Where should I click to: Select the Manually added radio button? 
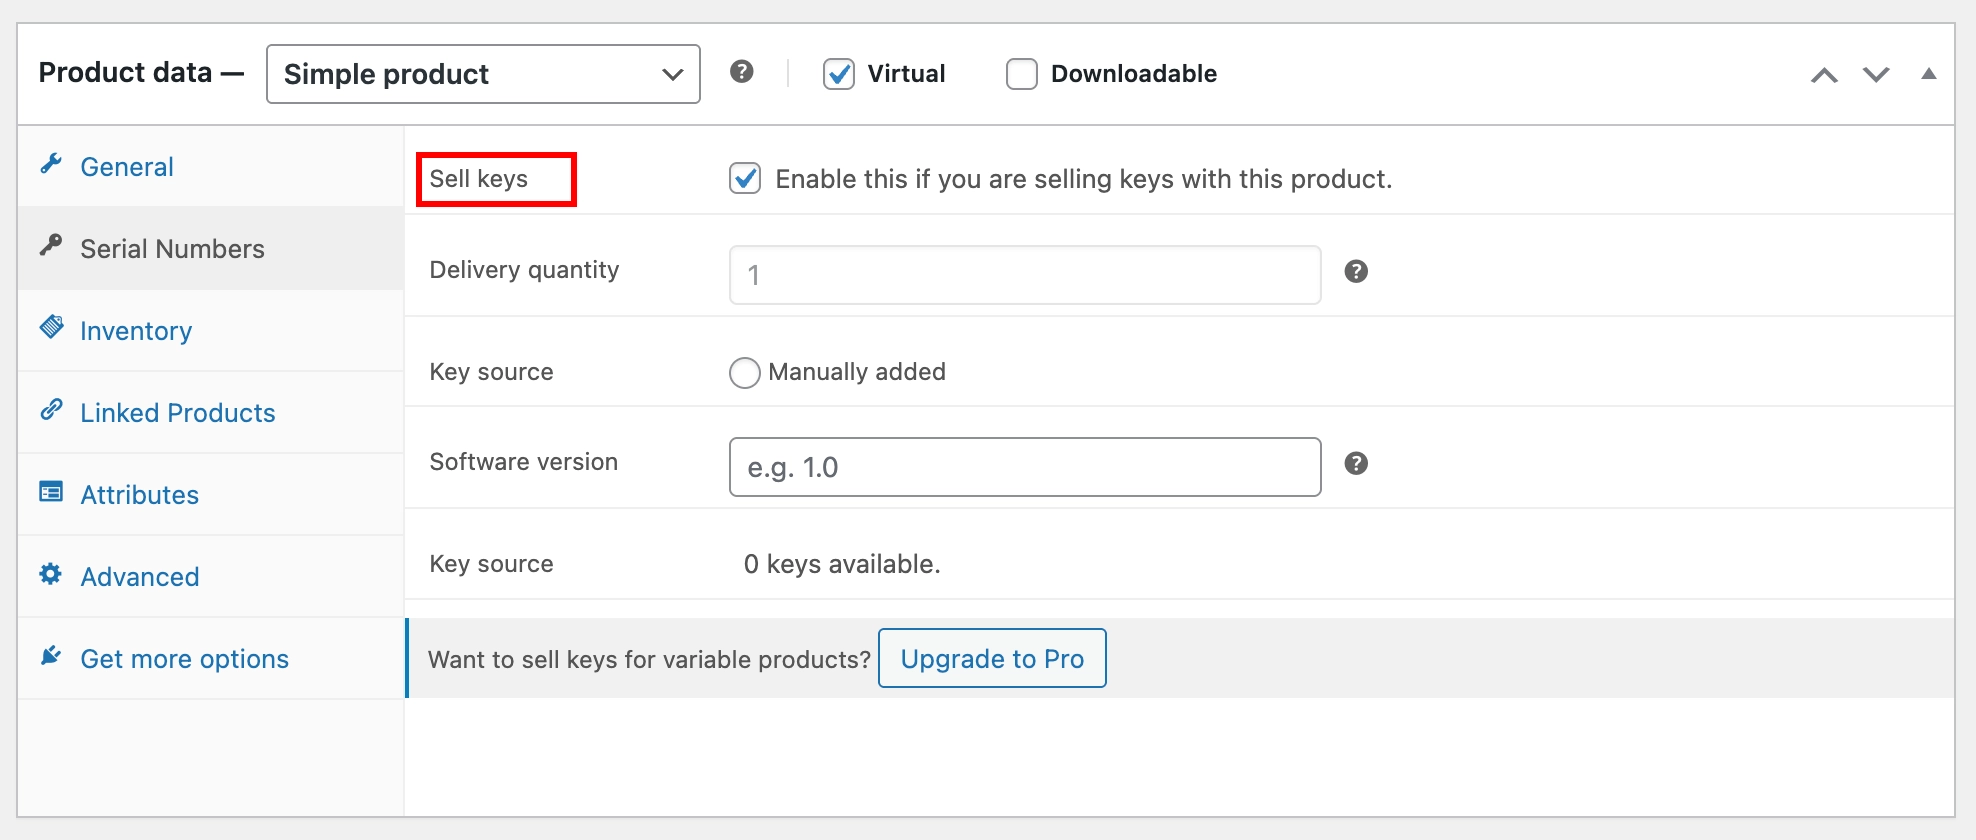point(744,373)
